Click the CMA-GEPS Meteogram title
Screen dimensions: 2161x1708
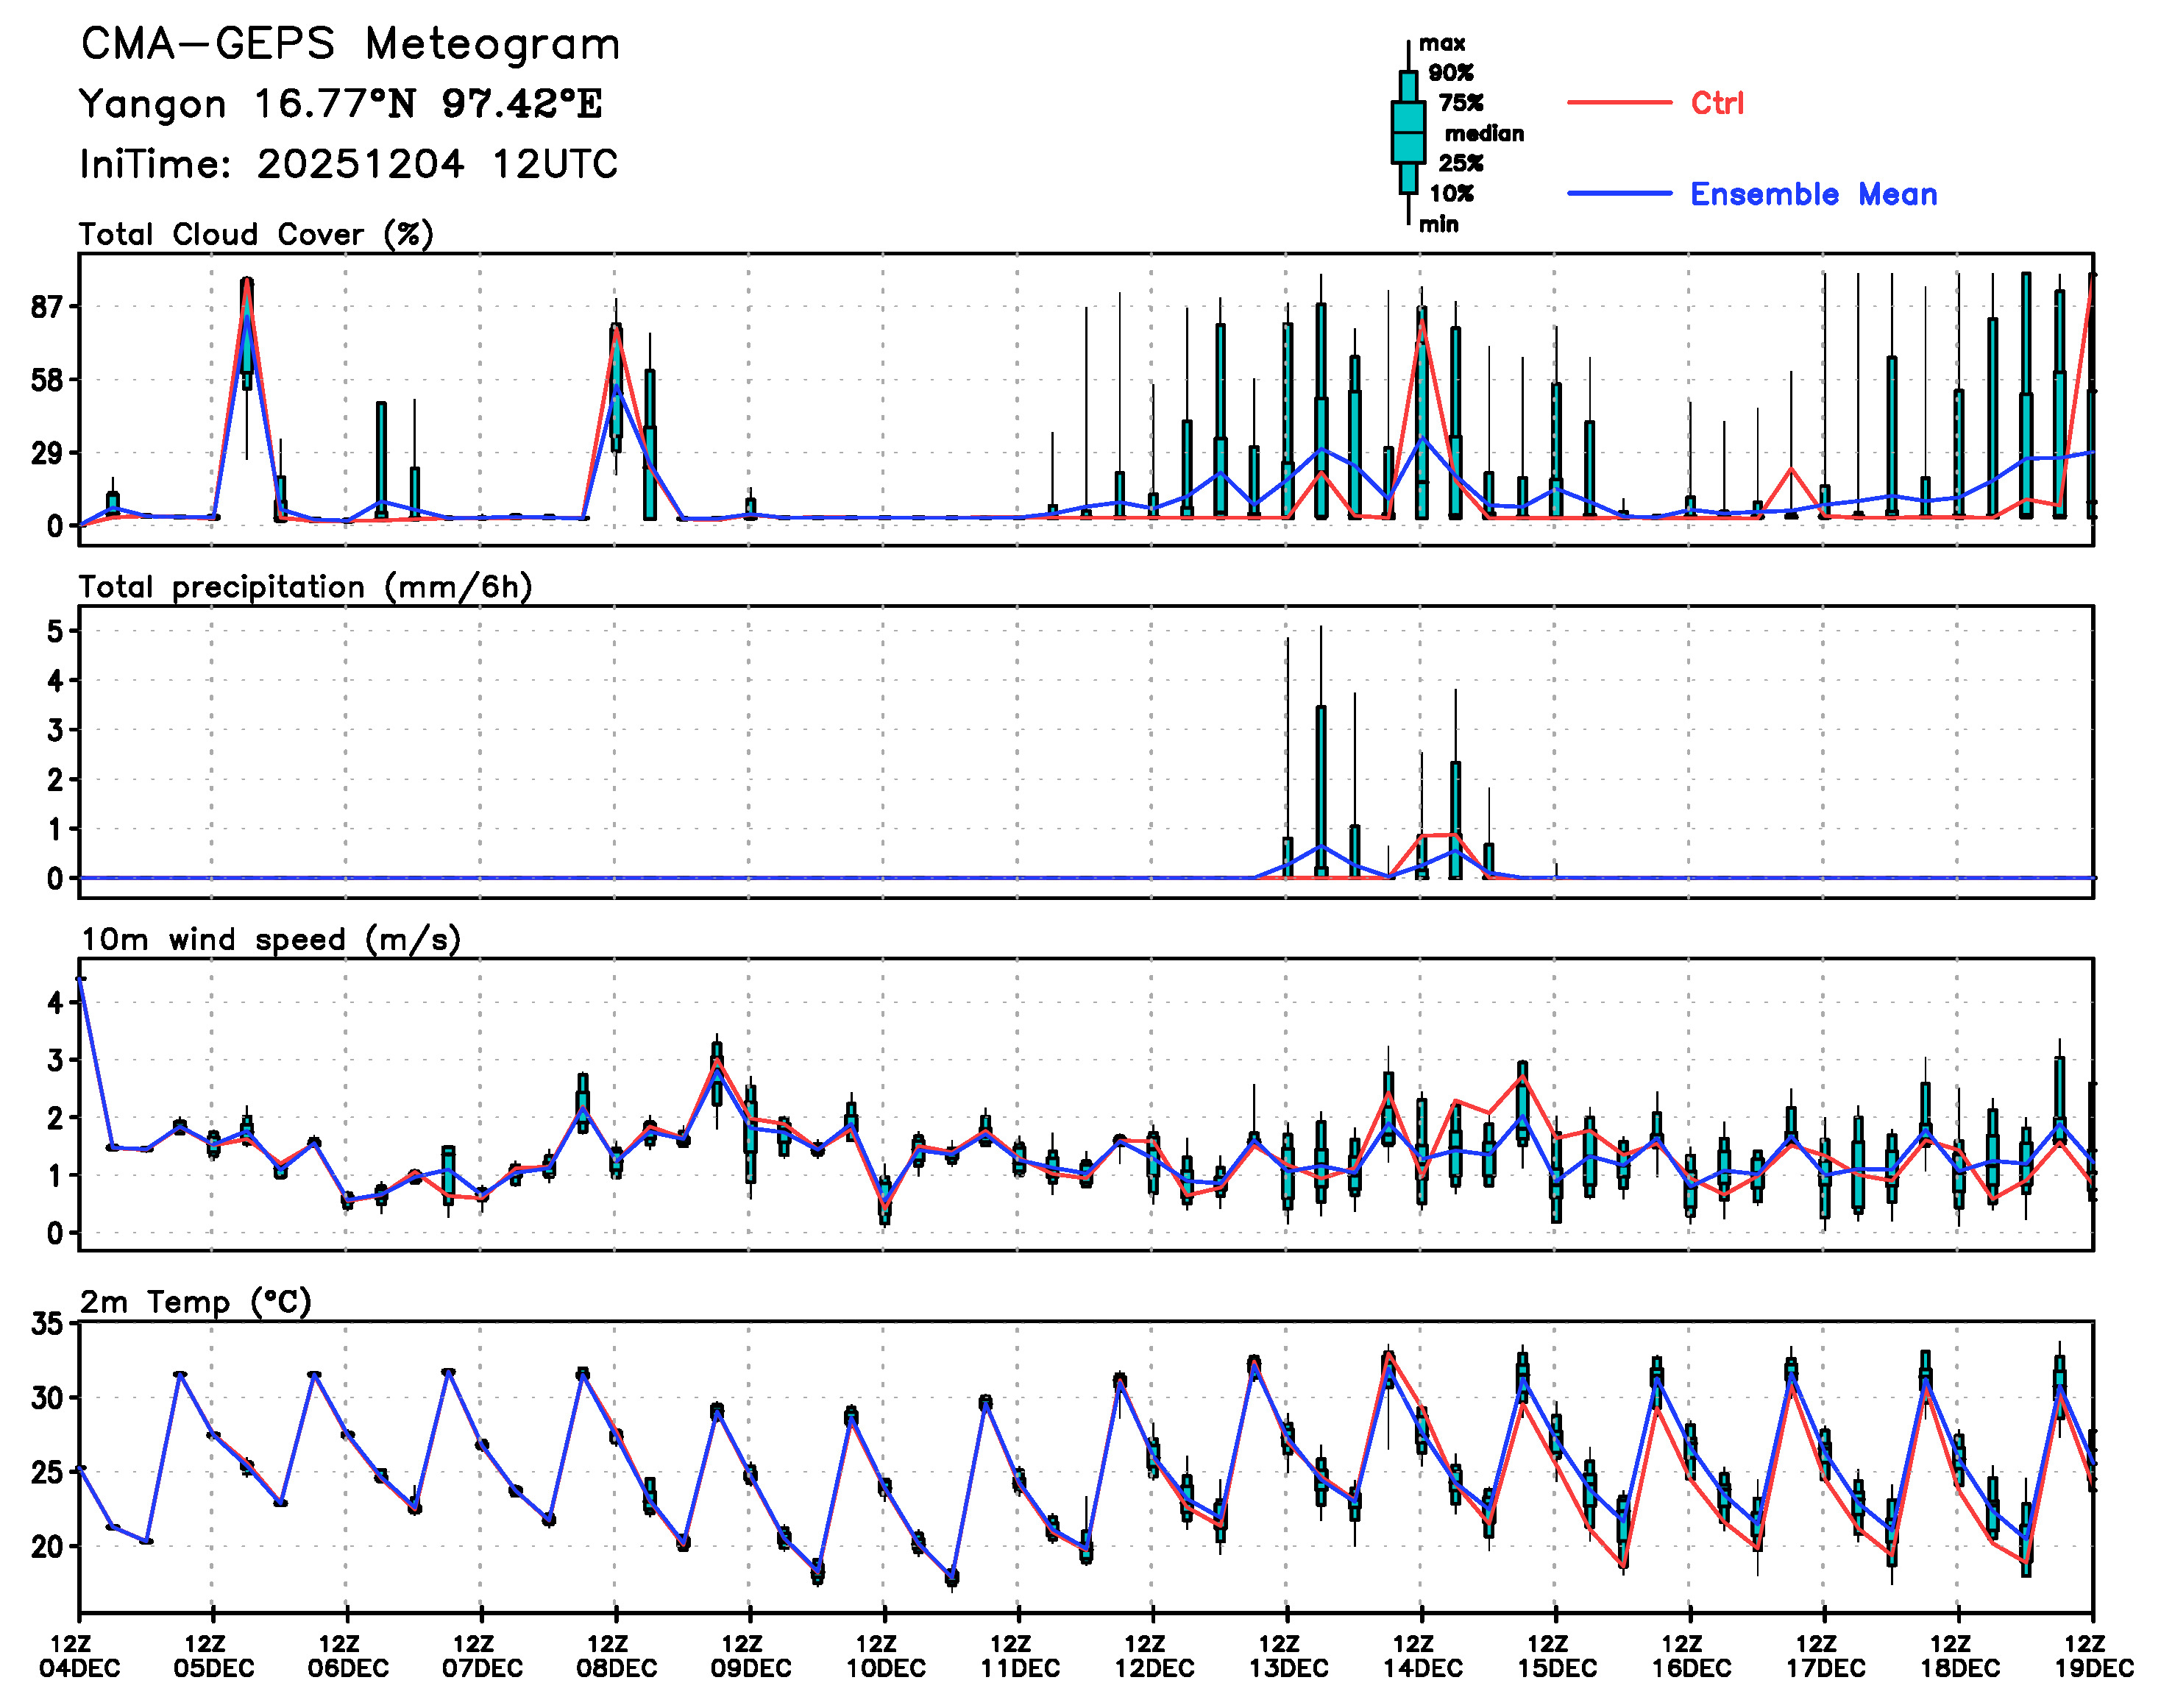(x=350, y=45)
